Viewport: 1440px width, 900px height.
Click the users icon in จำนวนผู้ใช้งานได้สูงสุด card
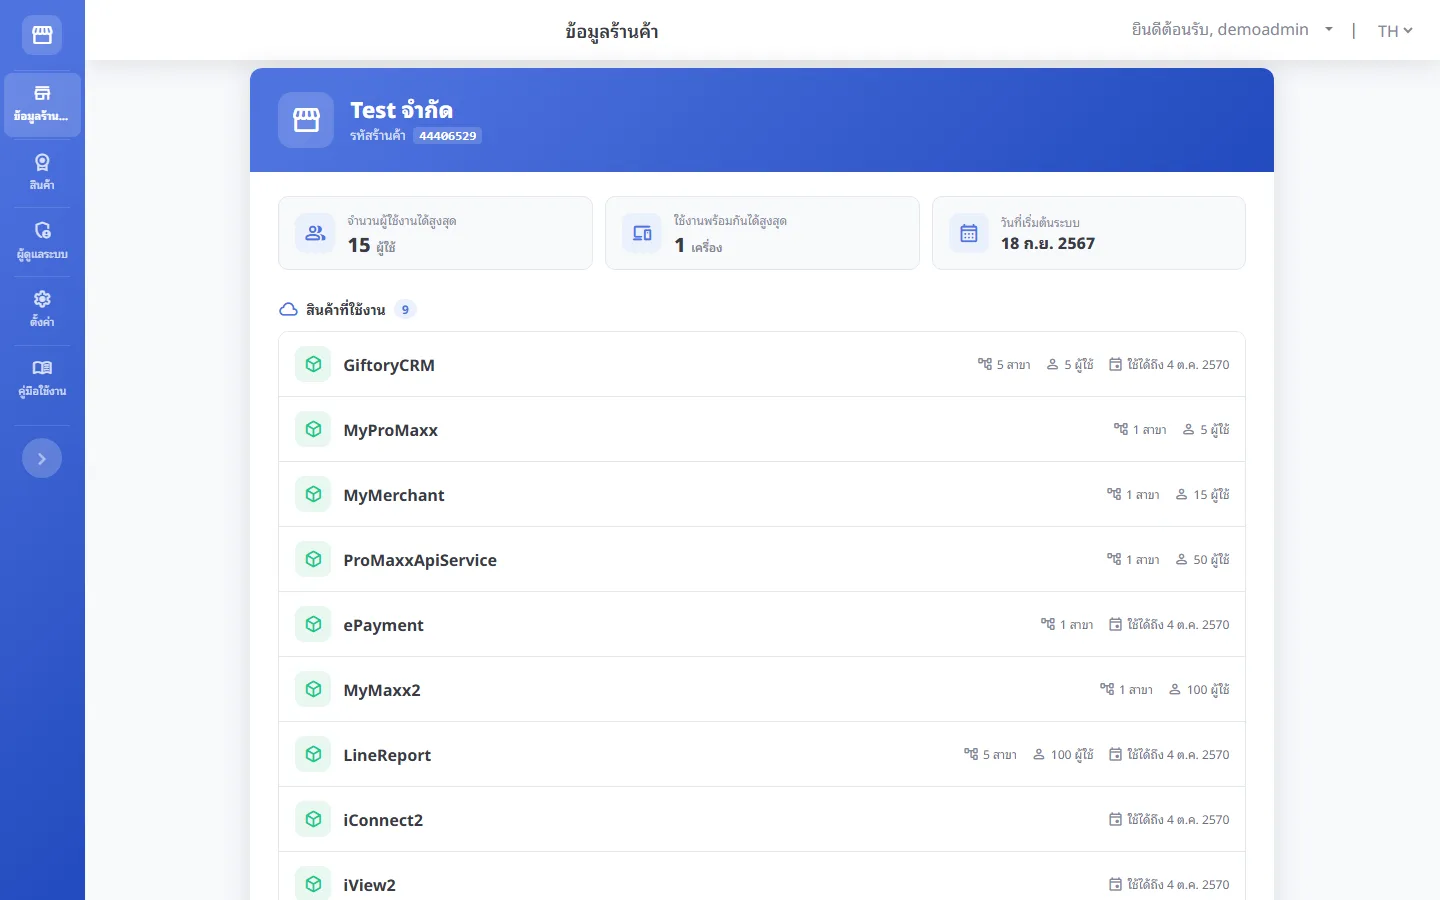[x=315, y=233]
